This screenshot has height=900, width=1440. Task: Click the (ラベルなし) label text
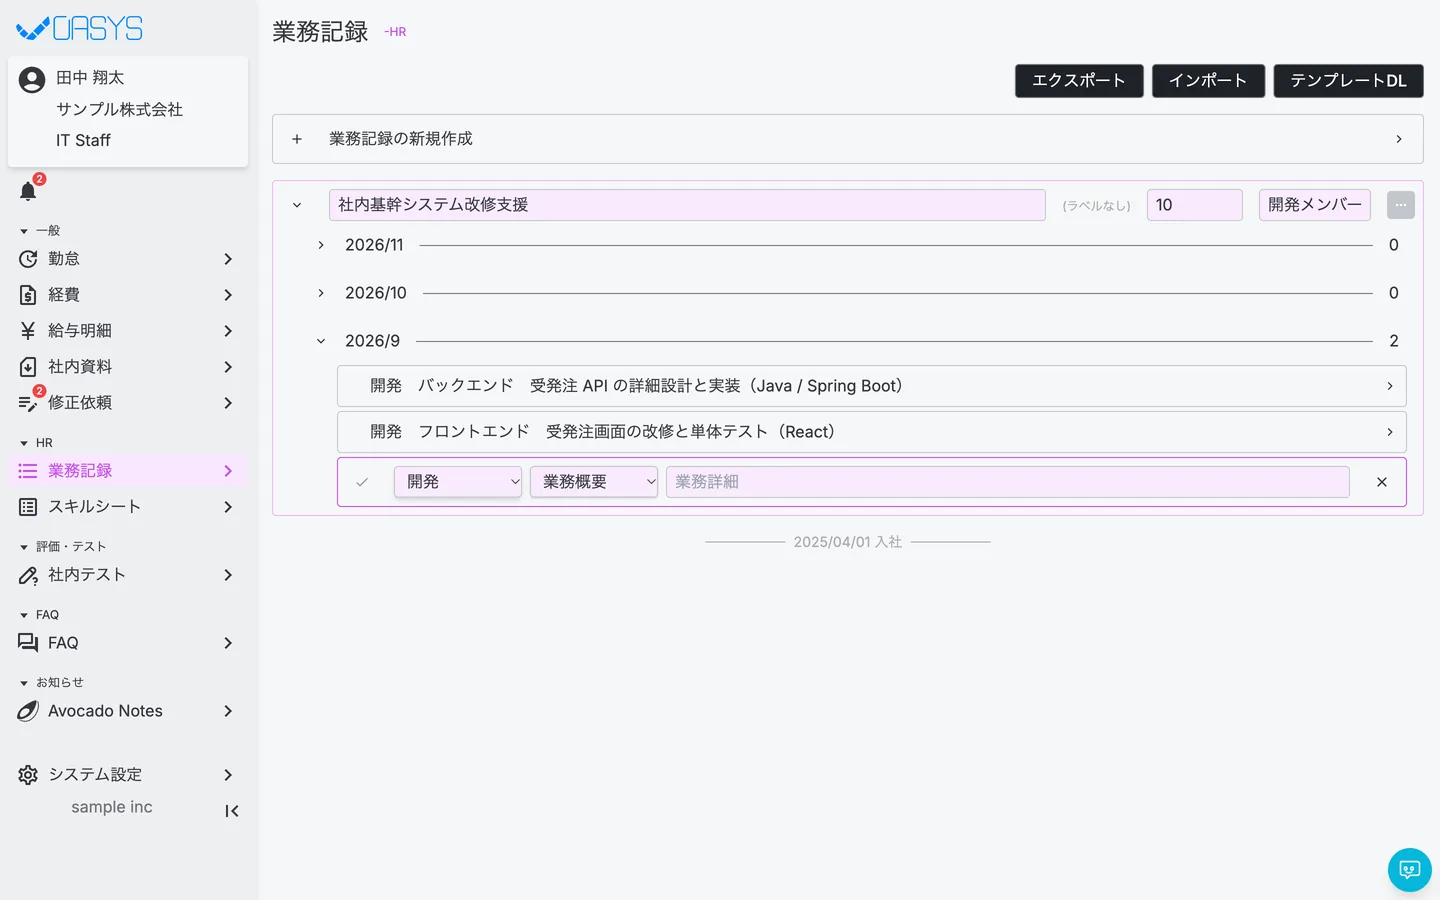[1096, 206]
